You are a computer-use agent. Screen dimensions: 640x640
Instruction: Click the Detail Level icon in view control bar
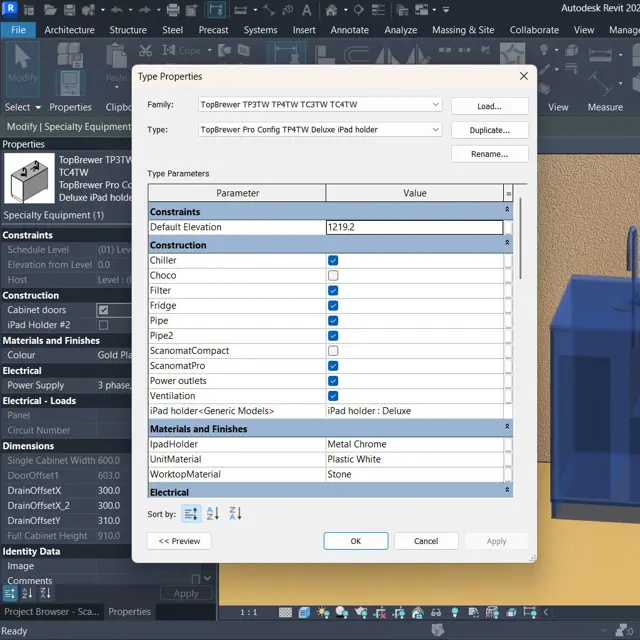(285, 612)
